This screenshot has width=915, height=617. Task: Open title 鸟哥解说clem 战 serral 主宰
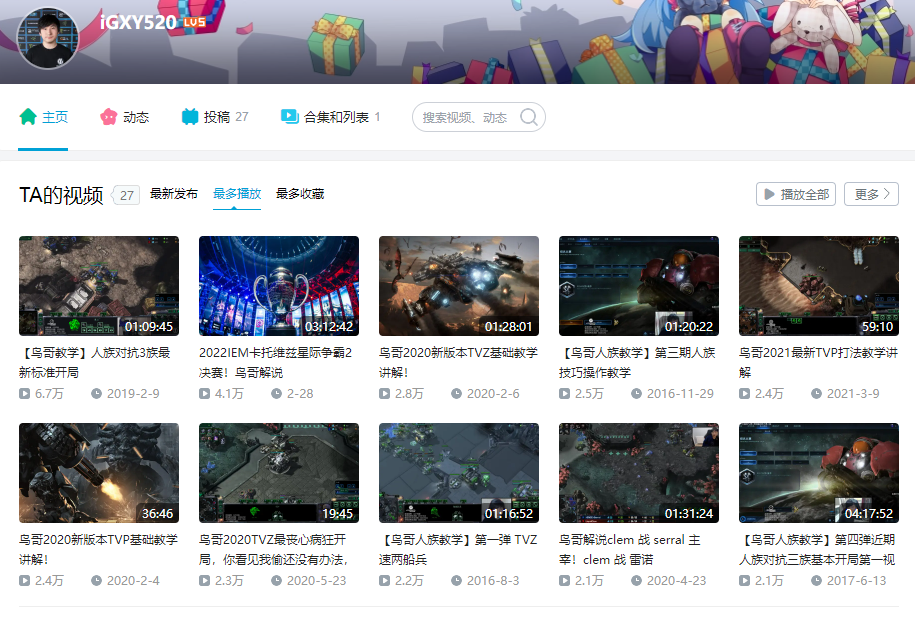(630, 549)
